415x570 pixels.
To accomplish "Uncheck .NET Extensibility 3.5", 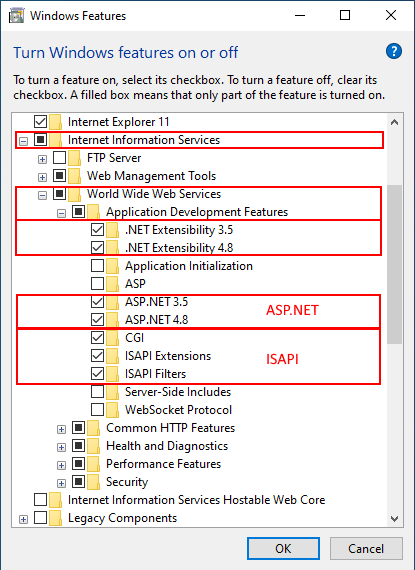I will tap(97, 229).
